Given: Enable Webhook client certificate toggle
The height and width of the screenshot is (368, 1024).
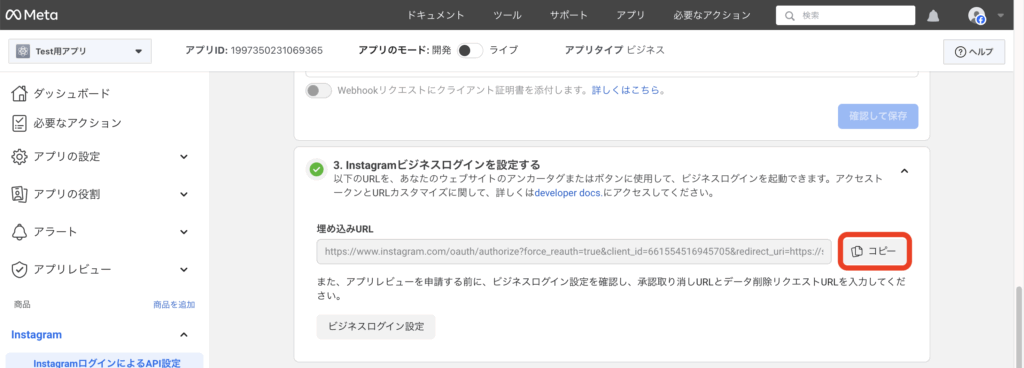Looking at the screenshot, I should [x=319, y=91].
